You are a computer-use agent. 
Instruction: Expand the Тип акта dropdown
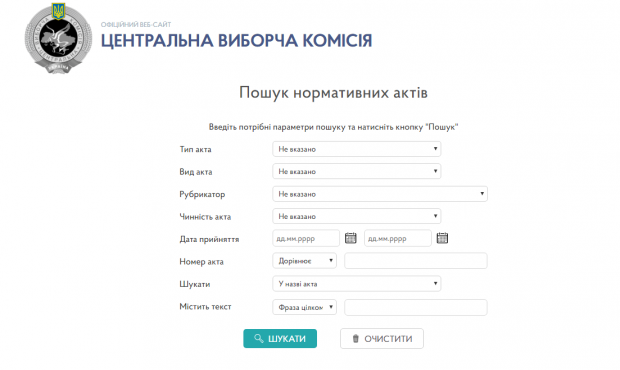[x=357, y=149]
